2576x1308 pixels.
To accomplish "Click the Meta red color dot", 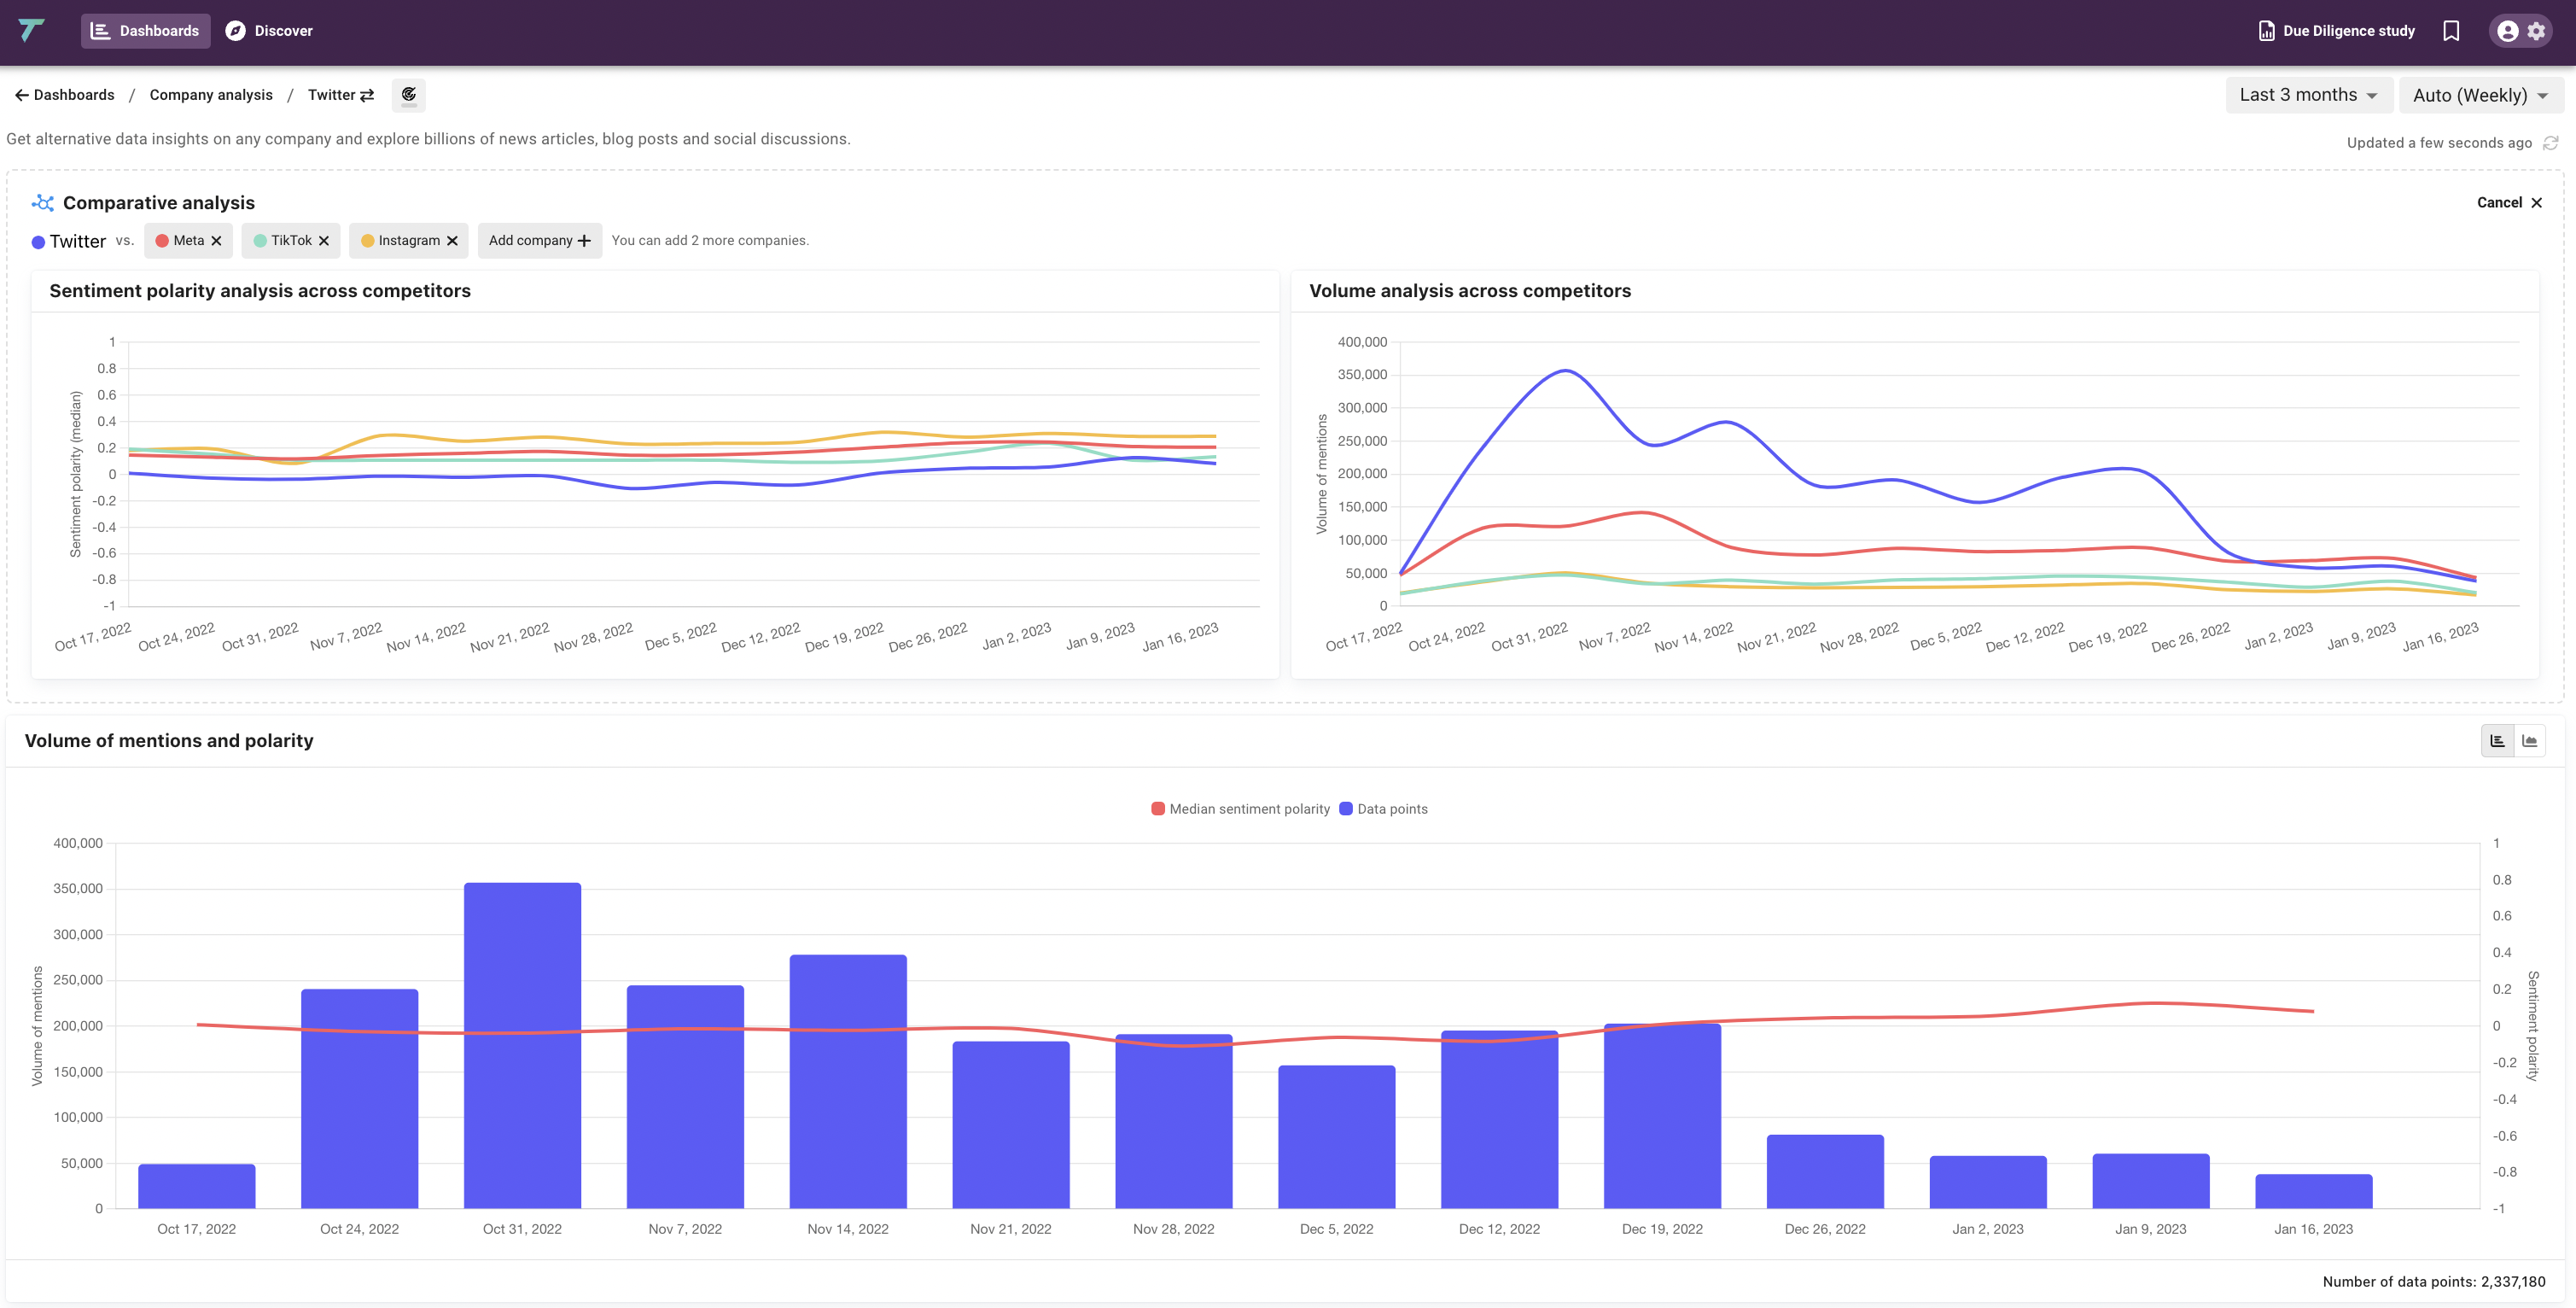I will tap(162, 241).
